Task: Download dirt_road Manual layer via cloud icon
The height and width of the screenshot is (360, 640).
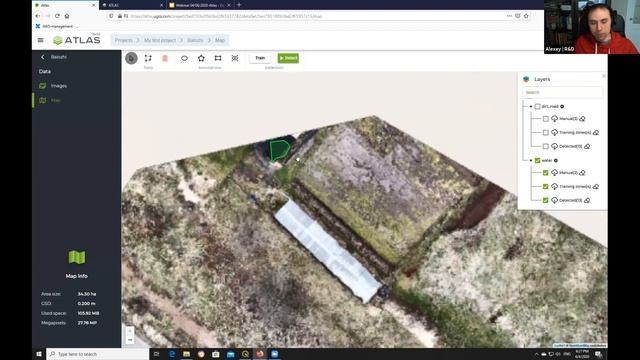Action: pyautogui.click(x=554, y=119)
